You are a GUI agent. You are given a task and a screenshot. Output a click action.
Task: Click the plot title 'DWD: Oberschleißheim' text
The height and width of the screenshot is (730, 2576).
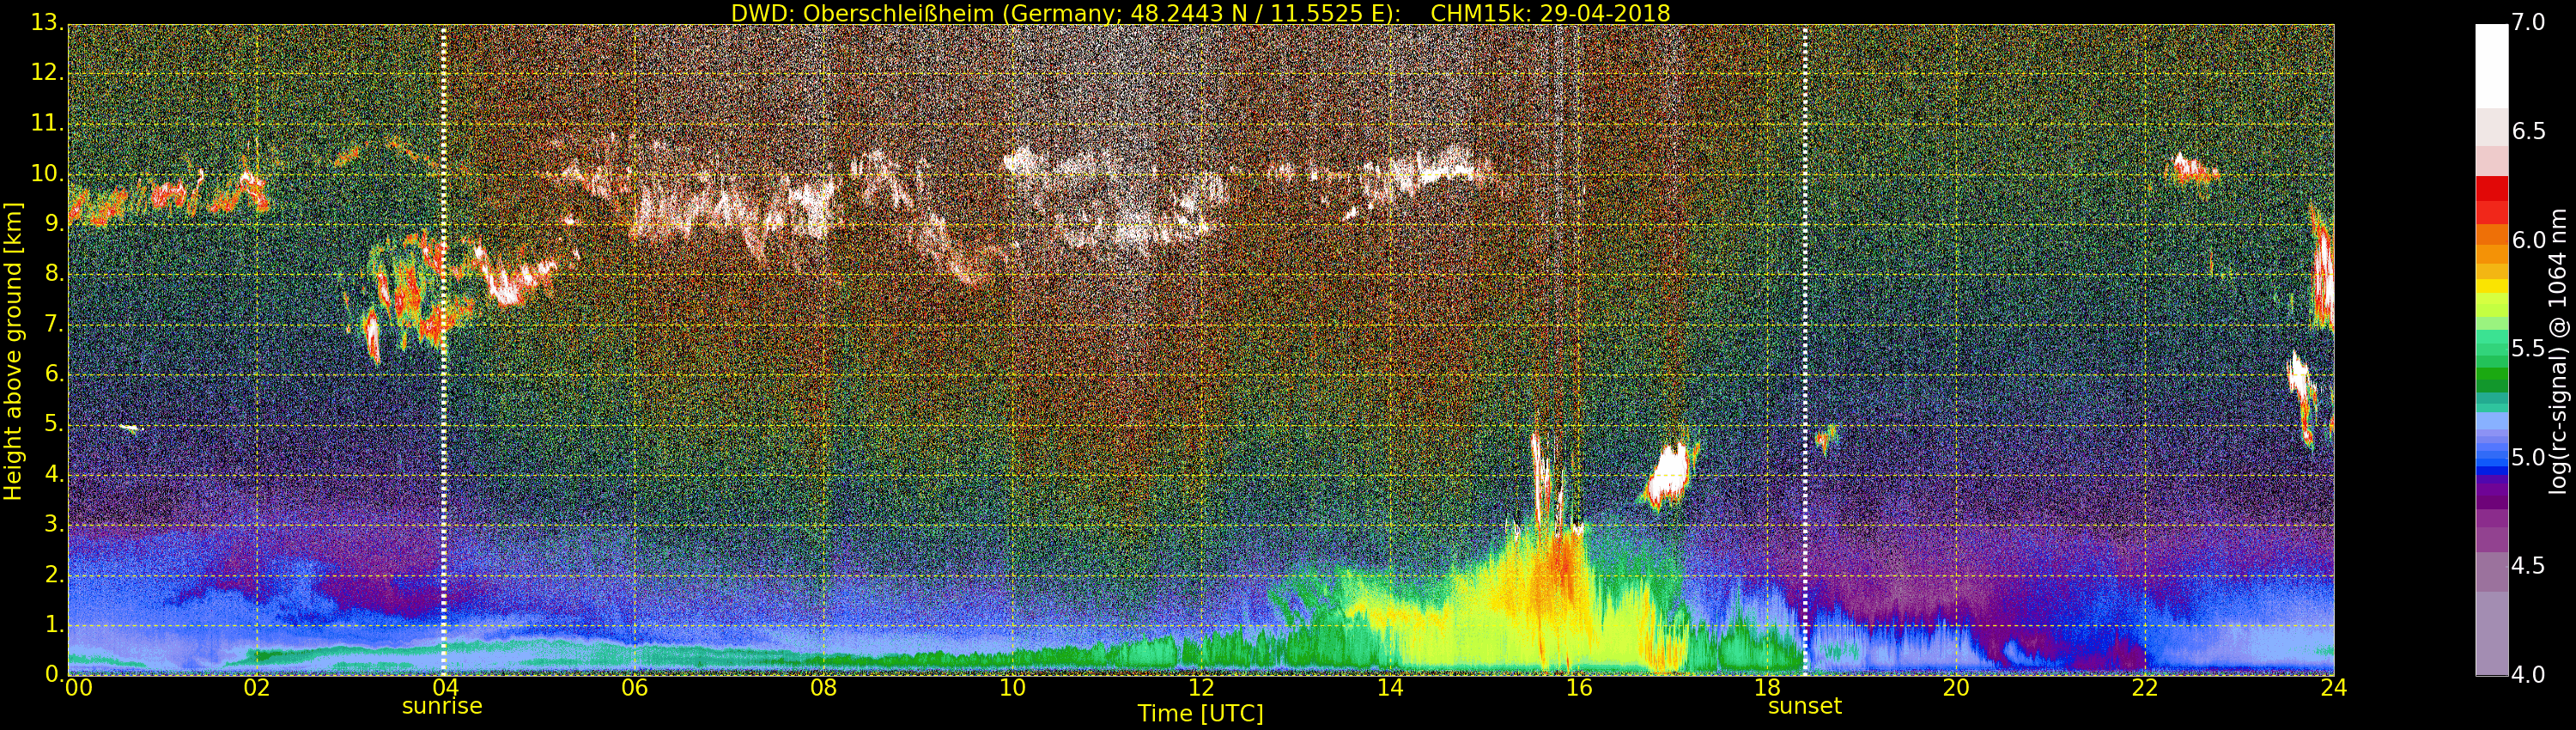coord(862,13)
